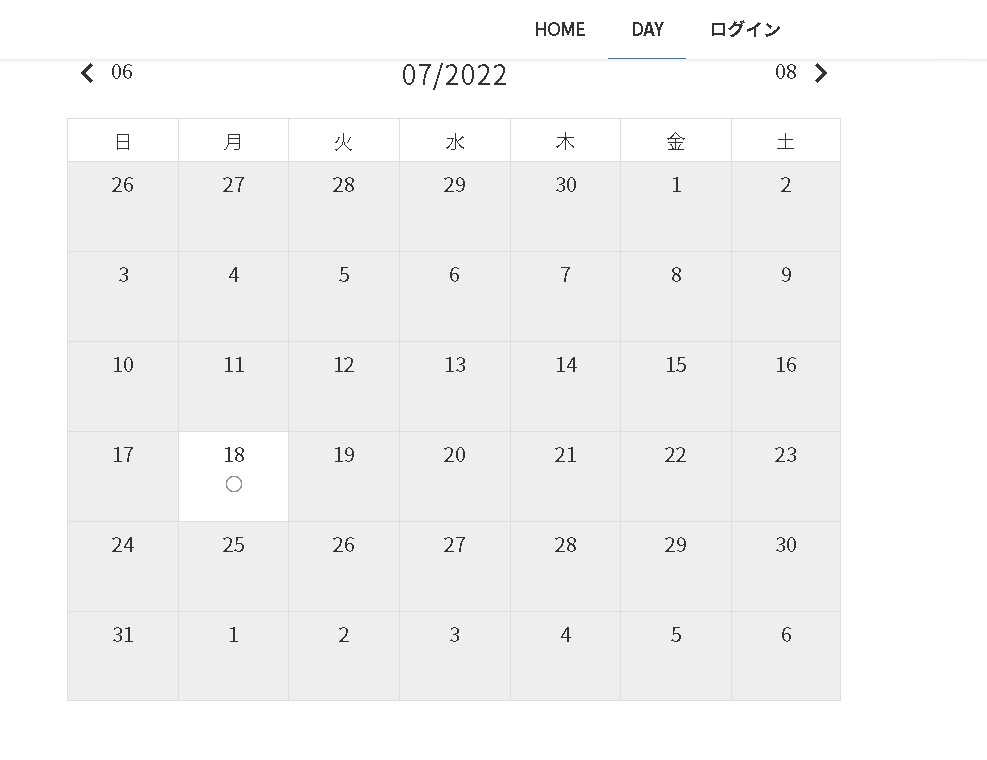Click the 07/2022 month heading
The image size is (987, 760).
click(x=454, y=75)
